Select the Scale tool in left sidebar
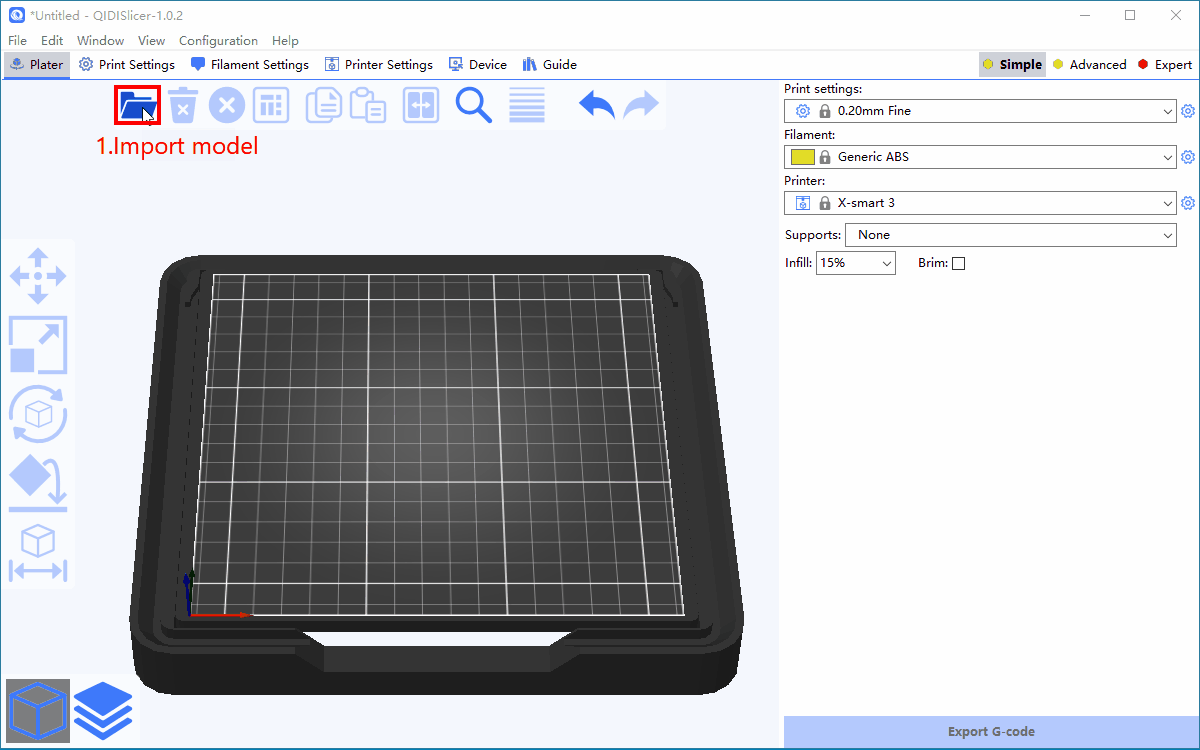 coord(38,345)
